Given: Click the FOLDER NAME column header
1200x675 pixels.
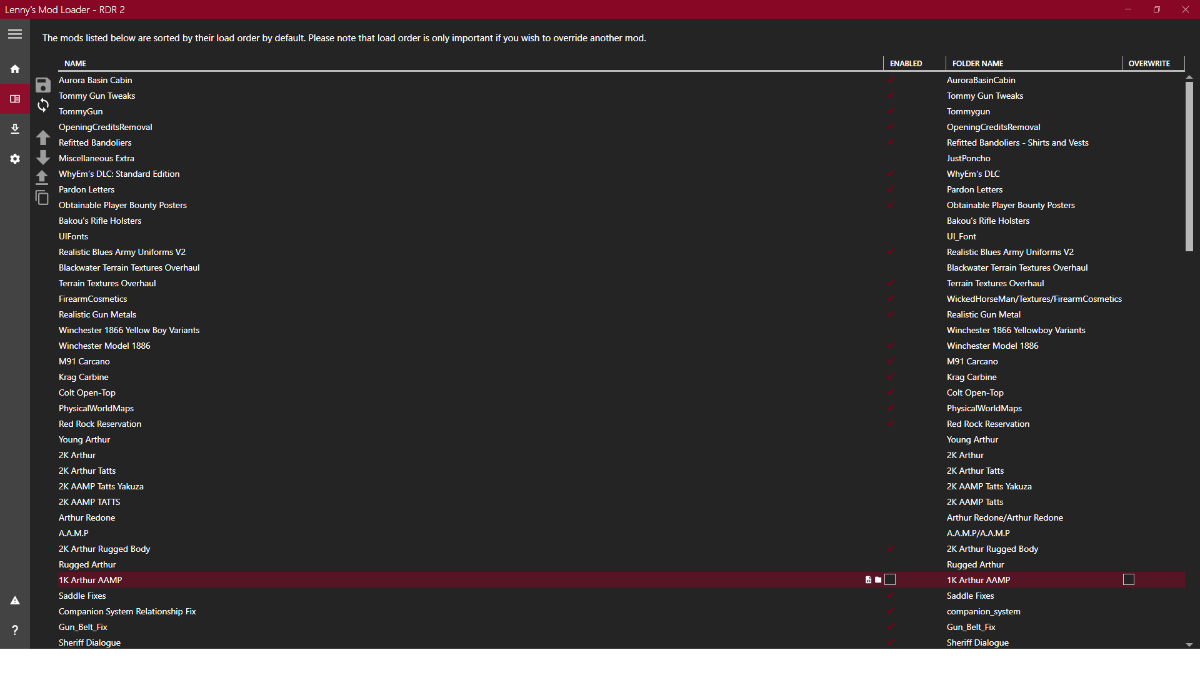Looking at the screenshot, I should click(x=977, y=64).
